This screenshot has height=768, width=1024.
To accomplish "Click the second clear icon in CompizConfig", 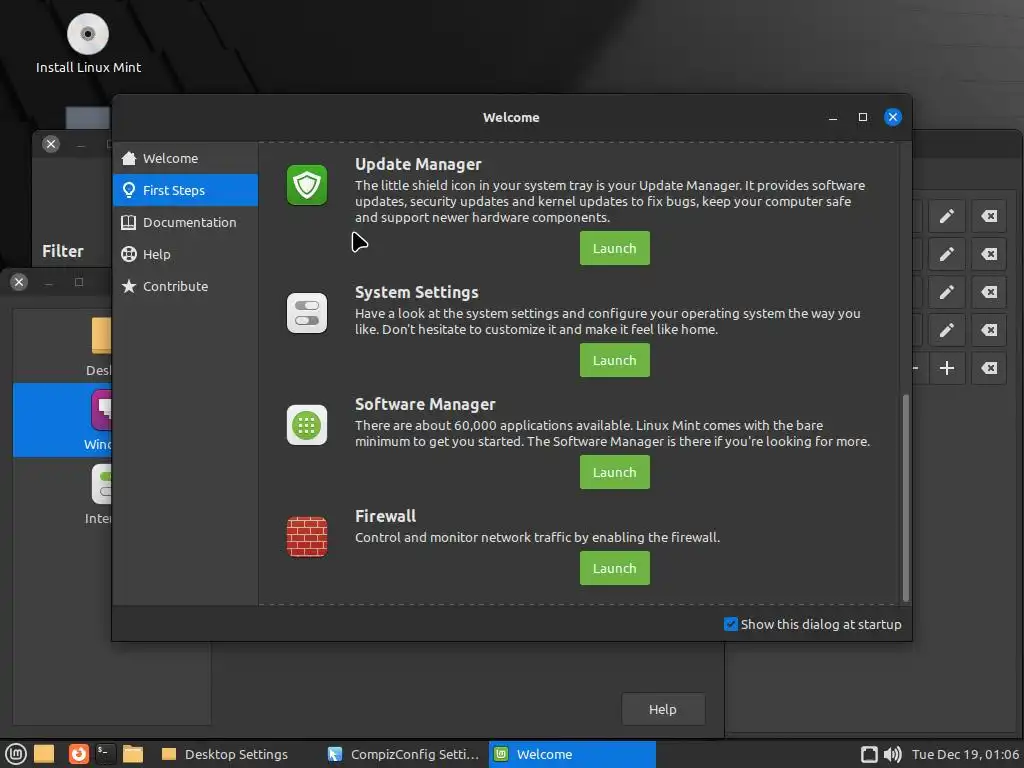I will [989, 254].
